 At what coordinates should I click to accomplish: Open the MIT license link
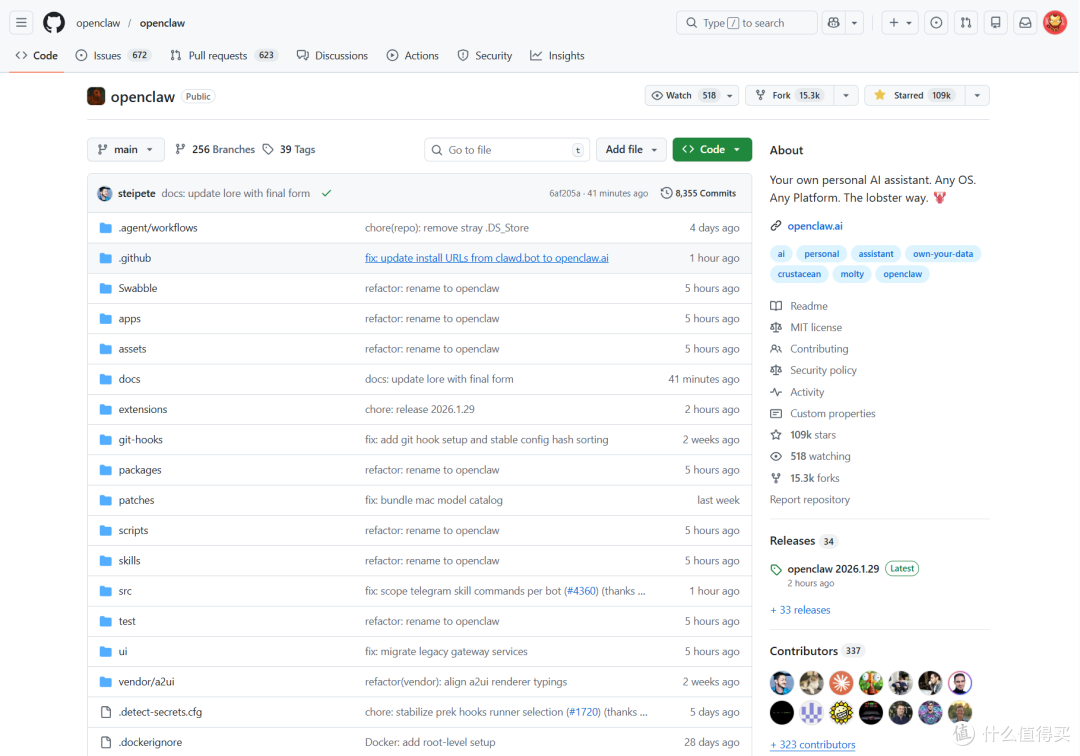tap(816, 328)
